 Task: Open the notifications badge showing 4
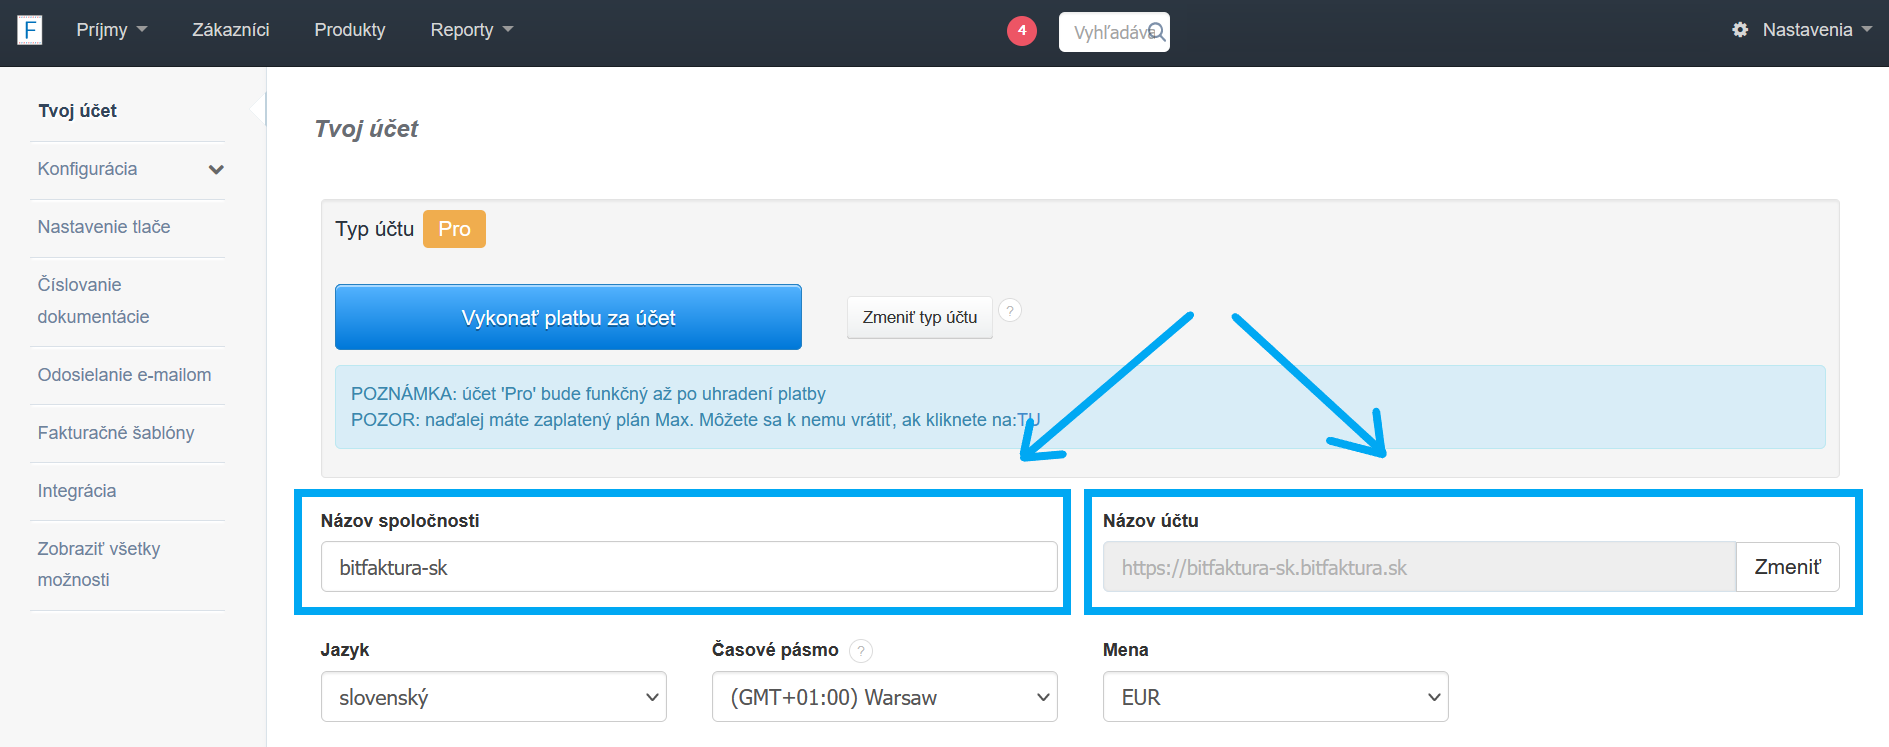1021,31
